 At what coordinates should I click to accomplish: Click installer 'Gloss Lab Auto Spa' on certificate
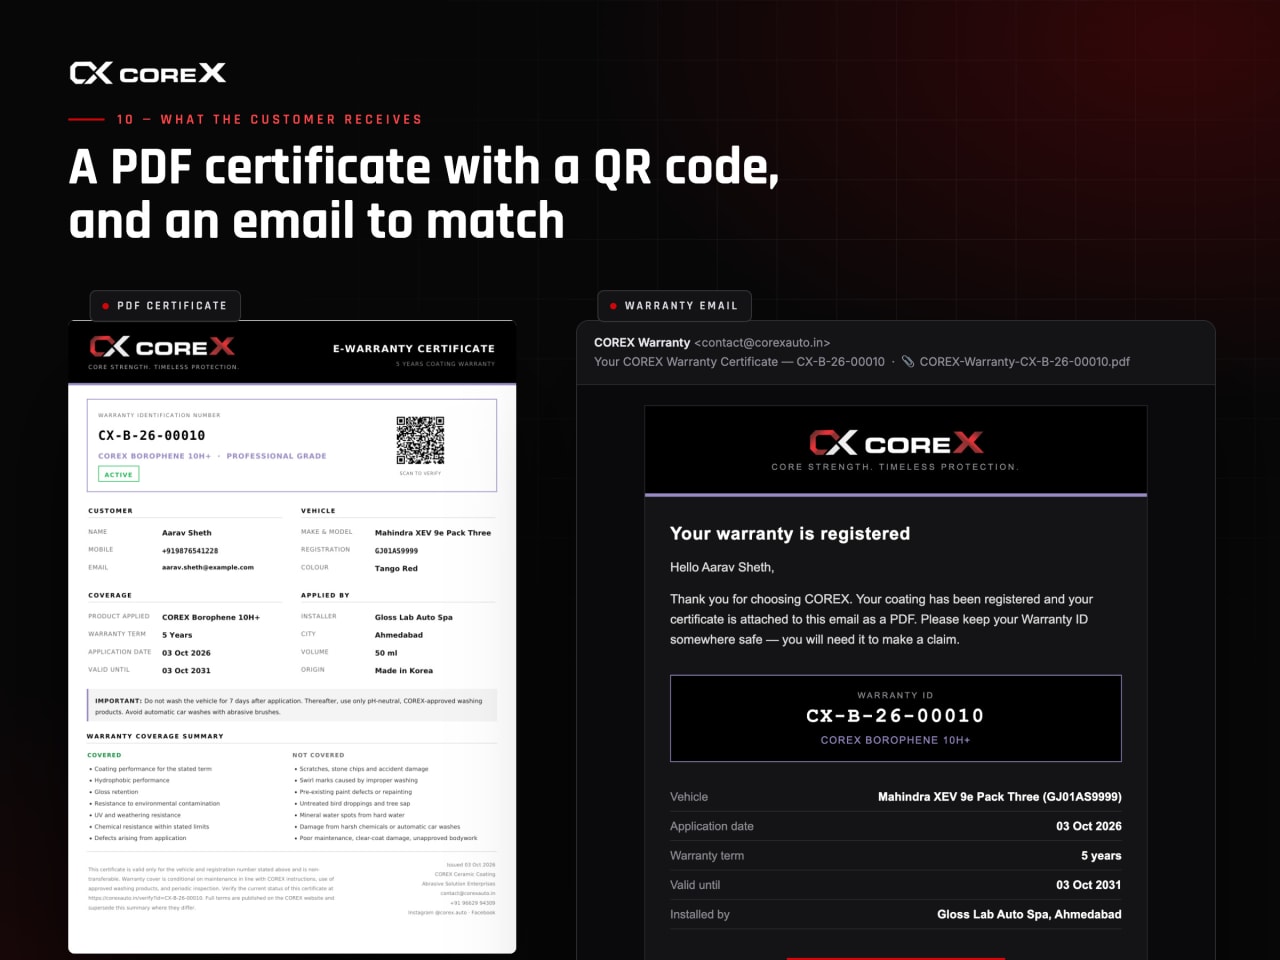(x=414, y=617)
